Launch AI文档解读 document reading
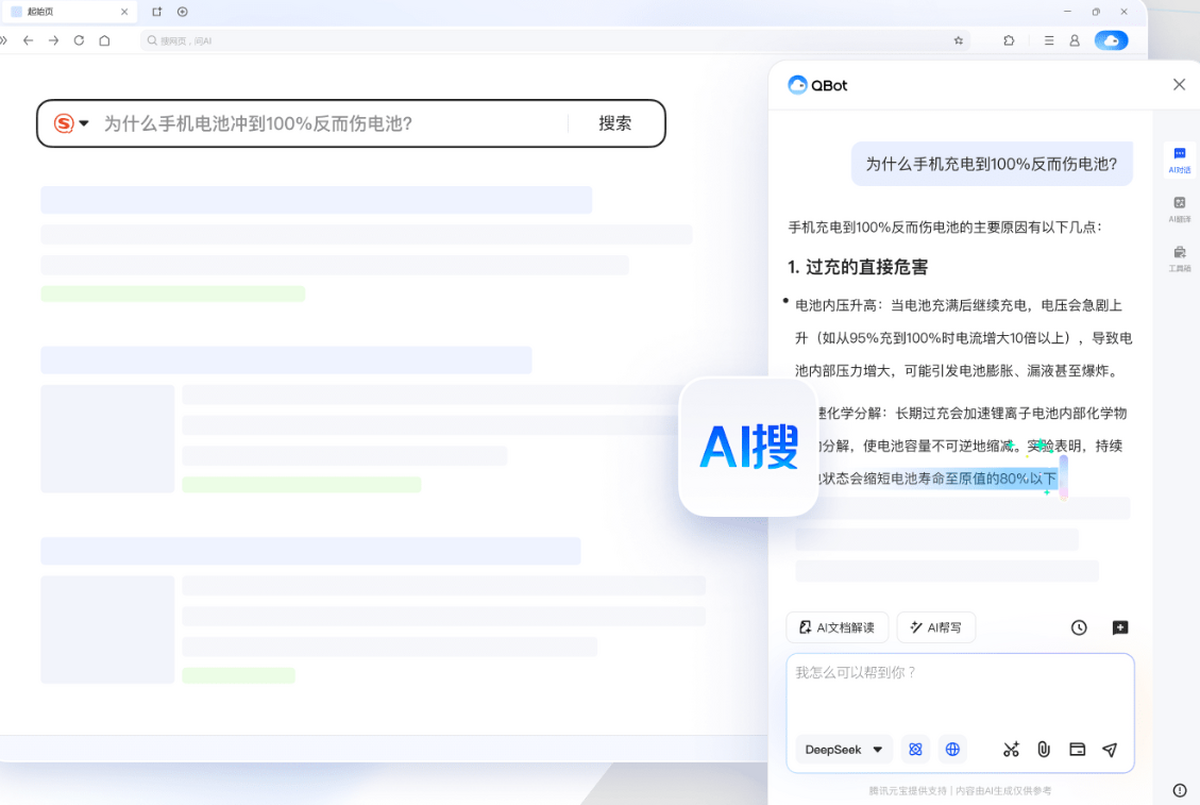Image resolution: width=1200 pixels, height=805 pixels. pos(837,627)
